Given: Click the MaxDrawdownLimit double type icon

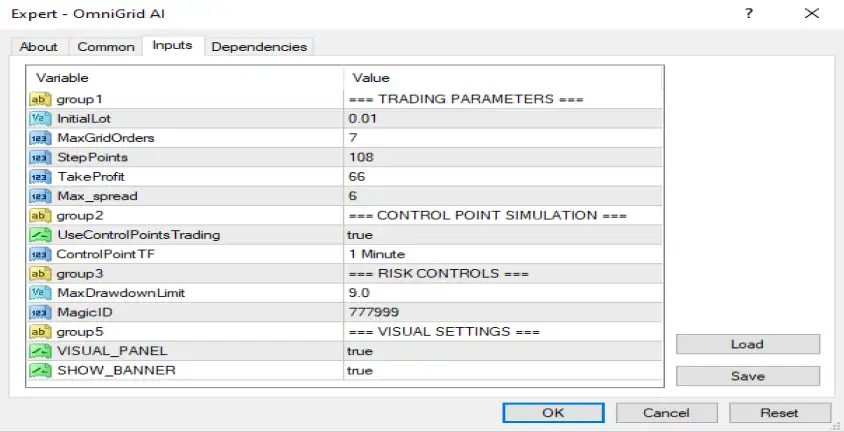Looking at the screenshot, I should tap(40, 292).
